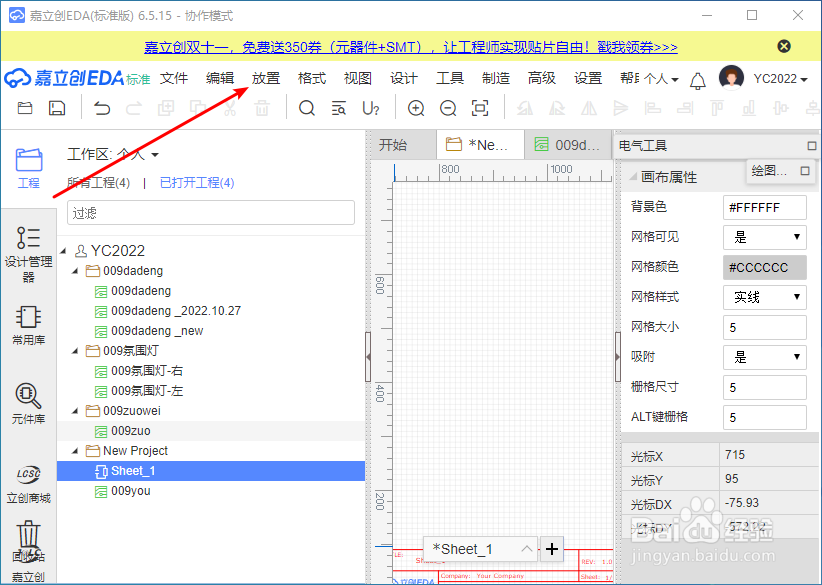Open the 网格样式 style dropdown
The image size is (822, 585).
(x=764, y=297)
